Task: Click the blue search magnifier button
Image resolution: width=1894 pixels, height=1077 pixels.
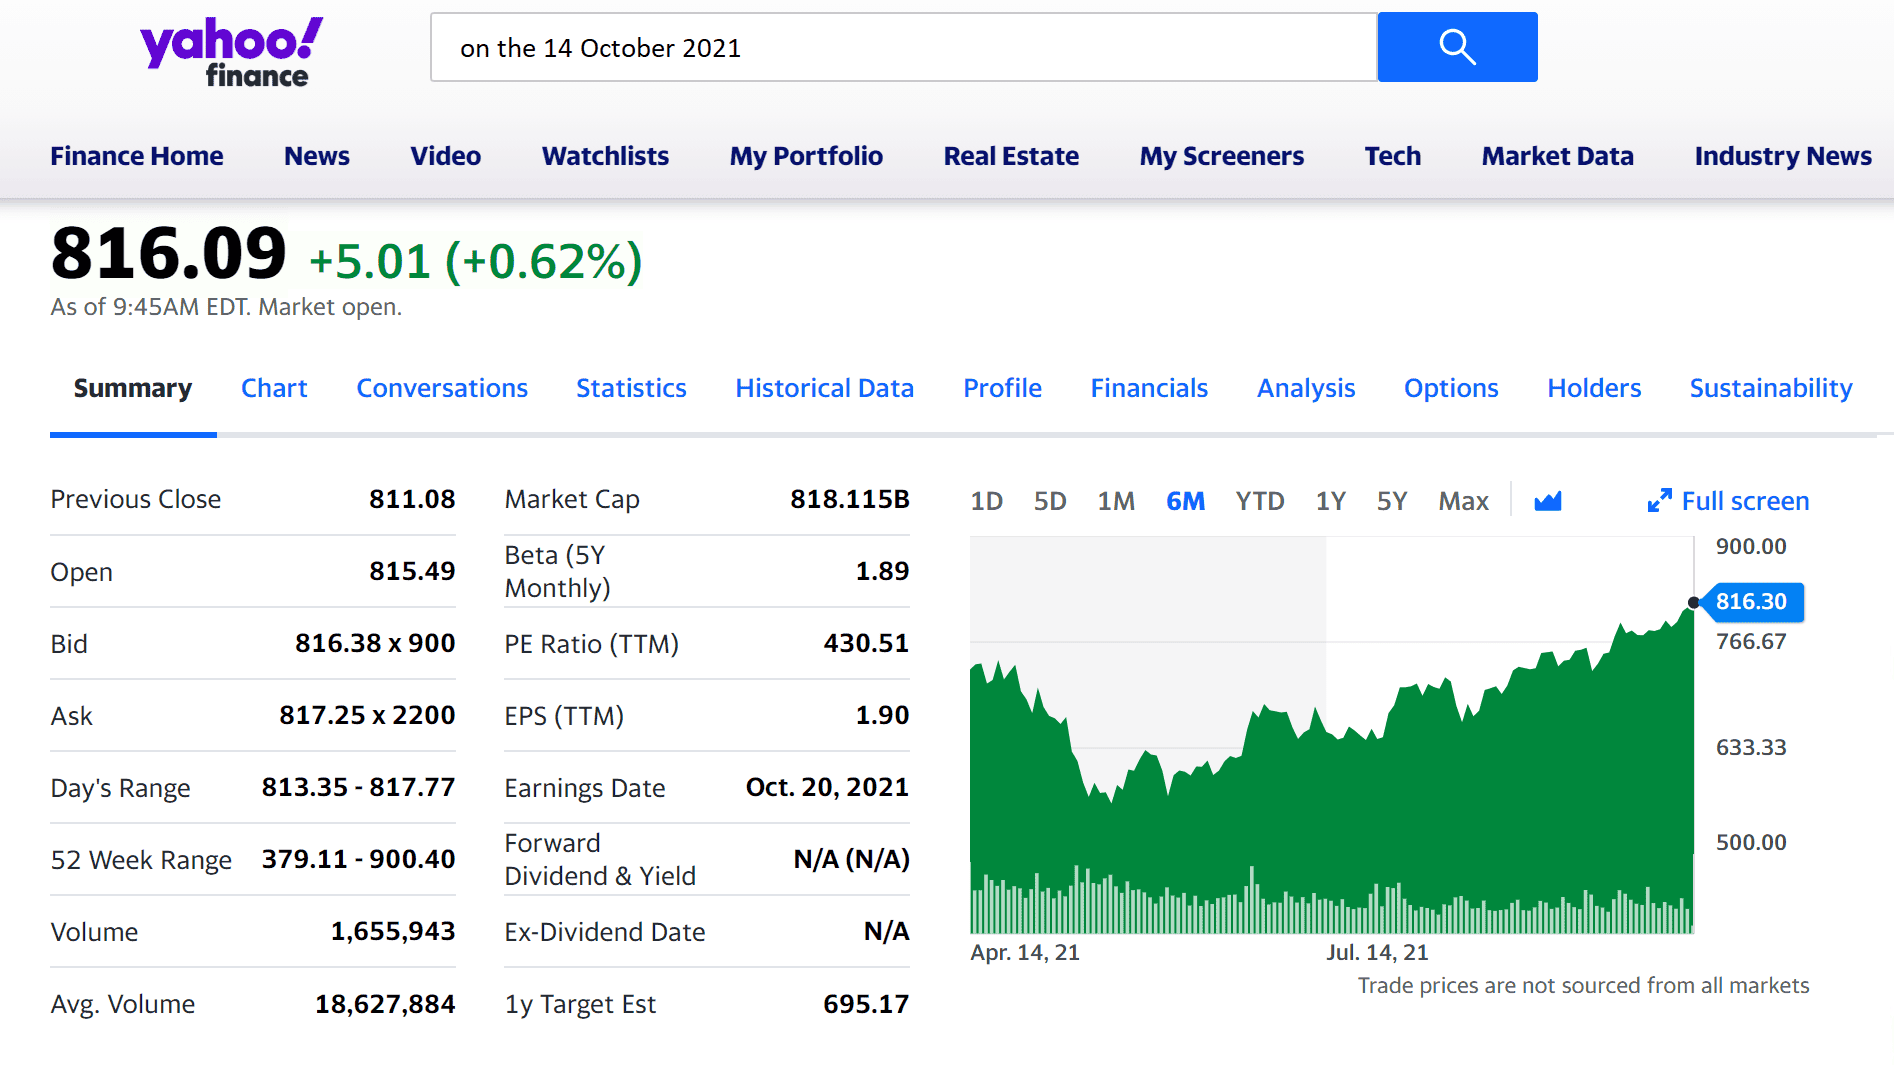Action: [1457, 47]
